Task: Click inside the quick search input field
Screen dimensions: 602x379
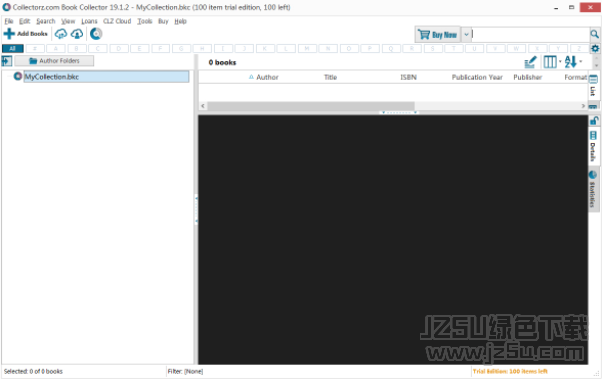Action: (531, 35)
